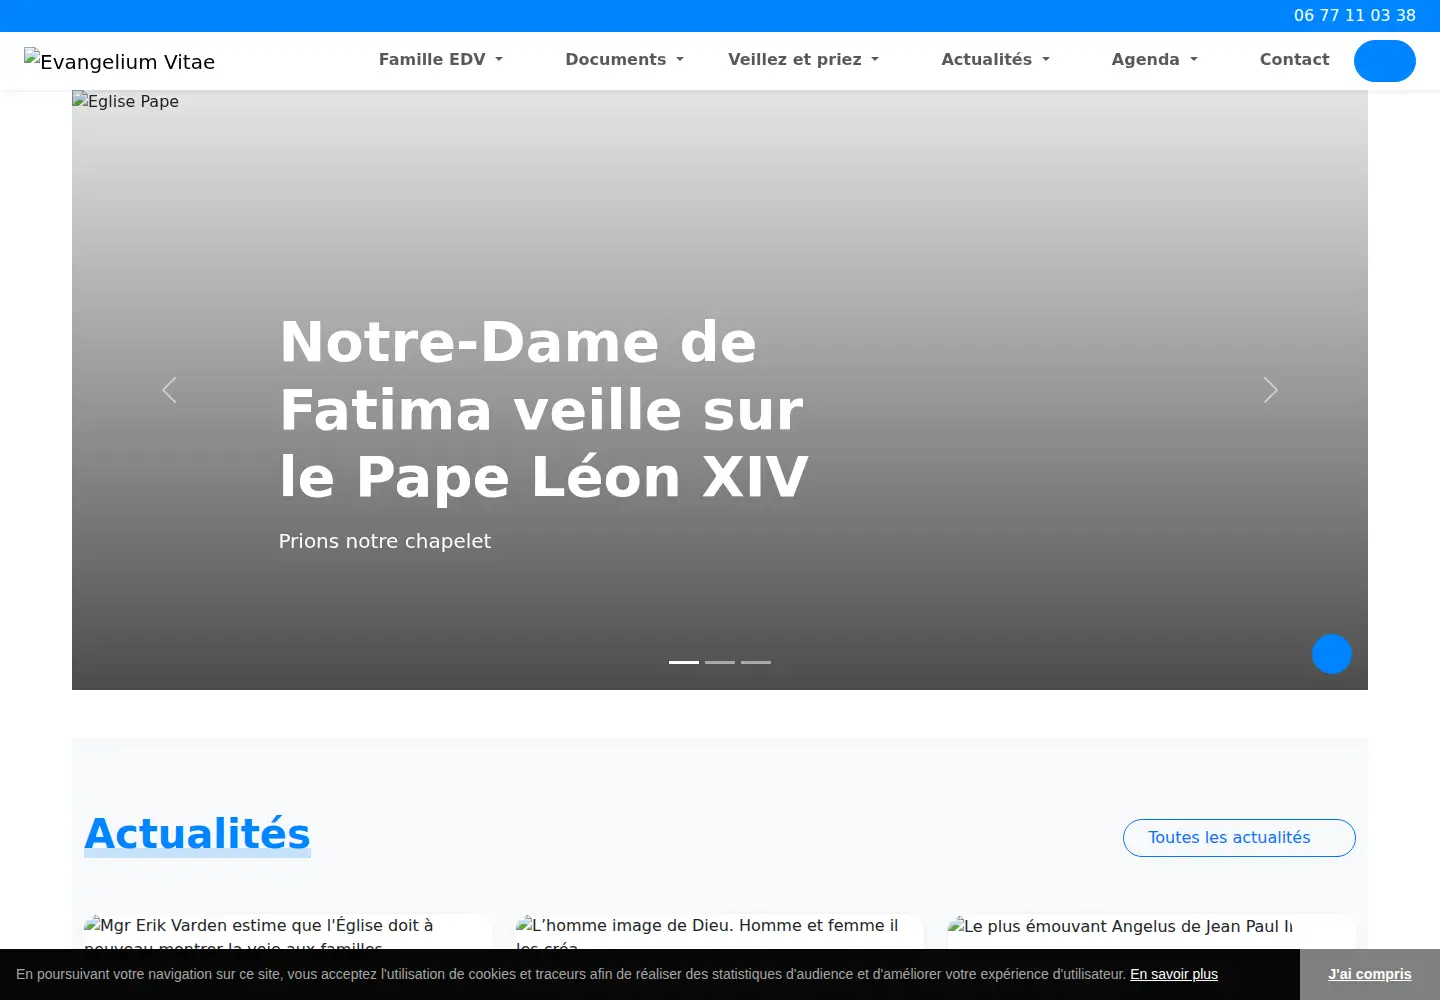1440x1000 pixels.
Task: Expand the Veillez et priez dropdown
Action: pyautogui.click(x=804, y=60)
